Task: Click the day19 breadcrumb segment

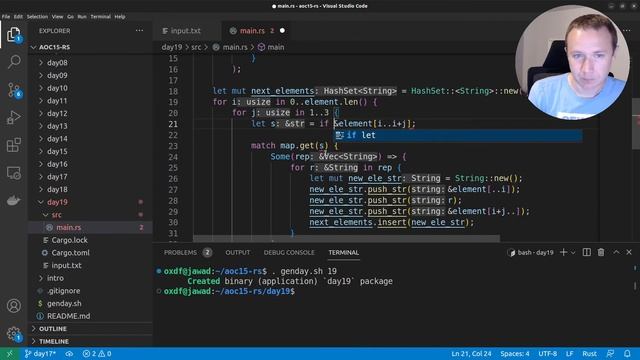Action: click(x=171, y=47)
